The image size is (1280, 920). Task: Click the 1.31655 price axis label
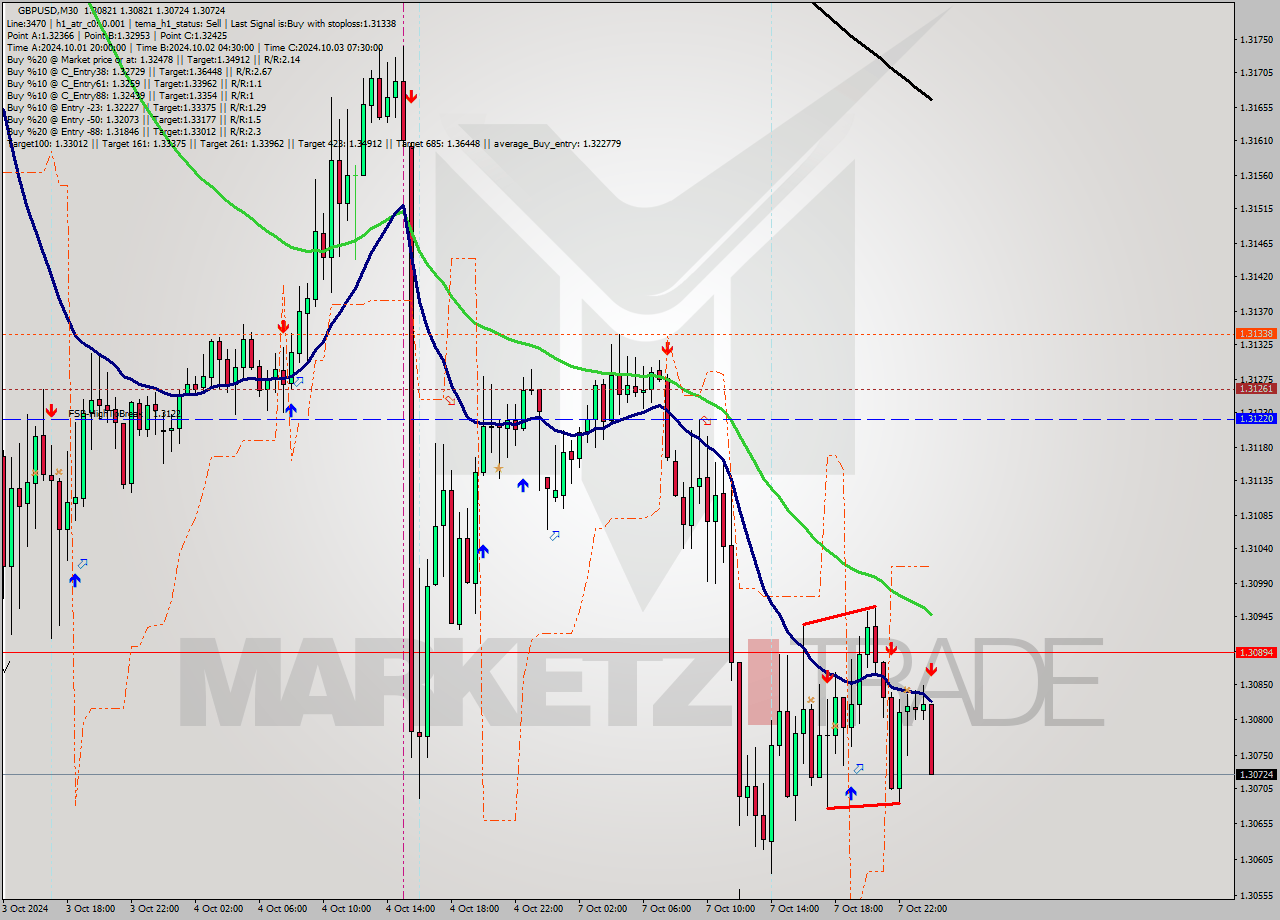coord(1256,107)
